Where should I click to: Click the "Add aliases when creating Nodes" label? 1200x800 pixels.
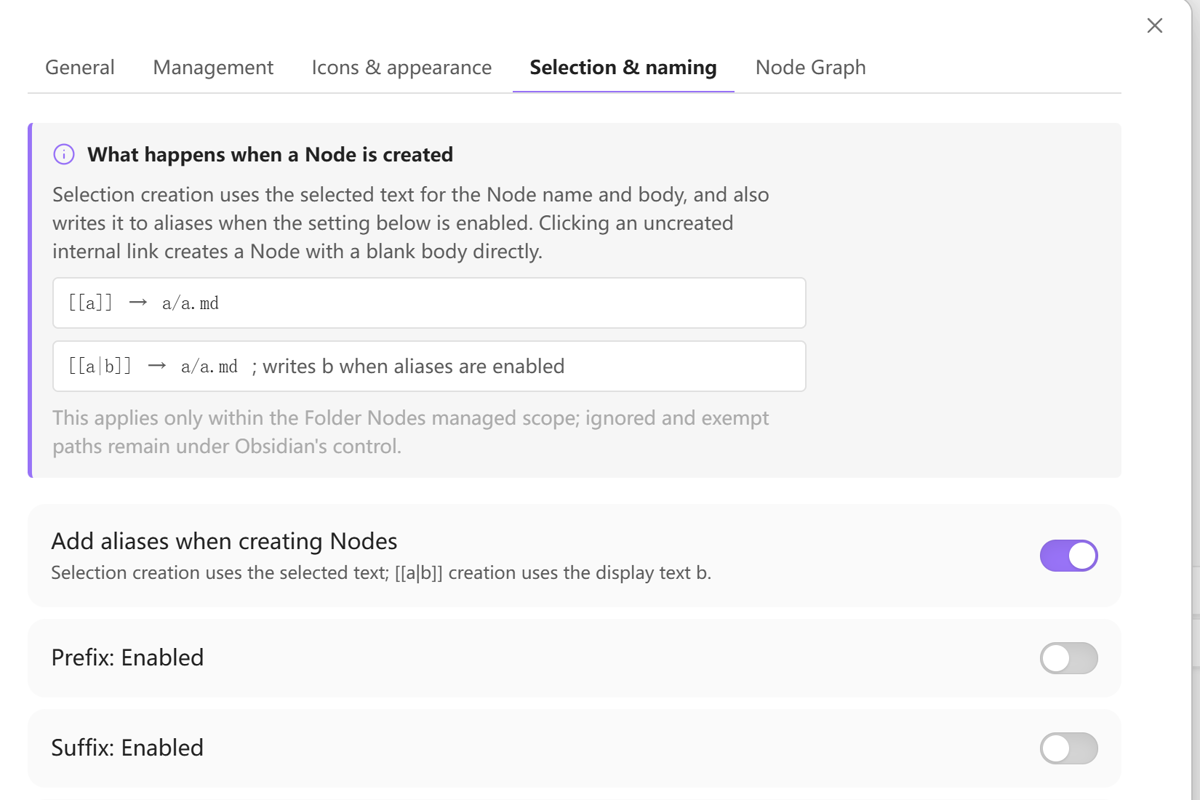(224, 541)
